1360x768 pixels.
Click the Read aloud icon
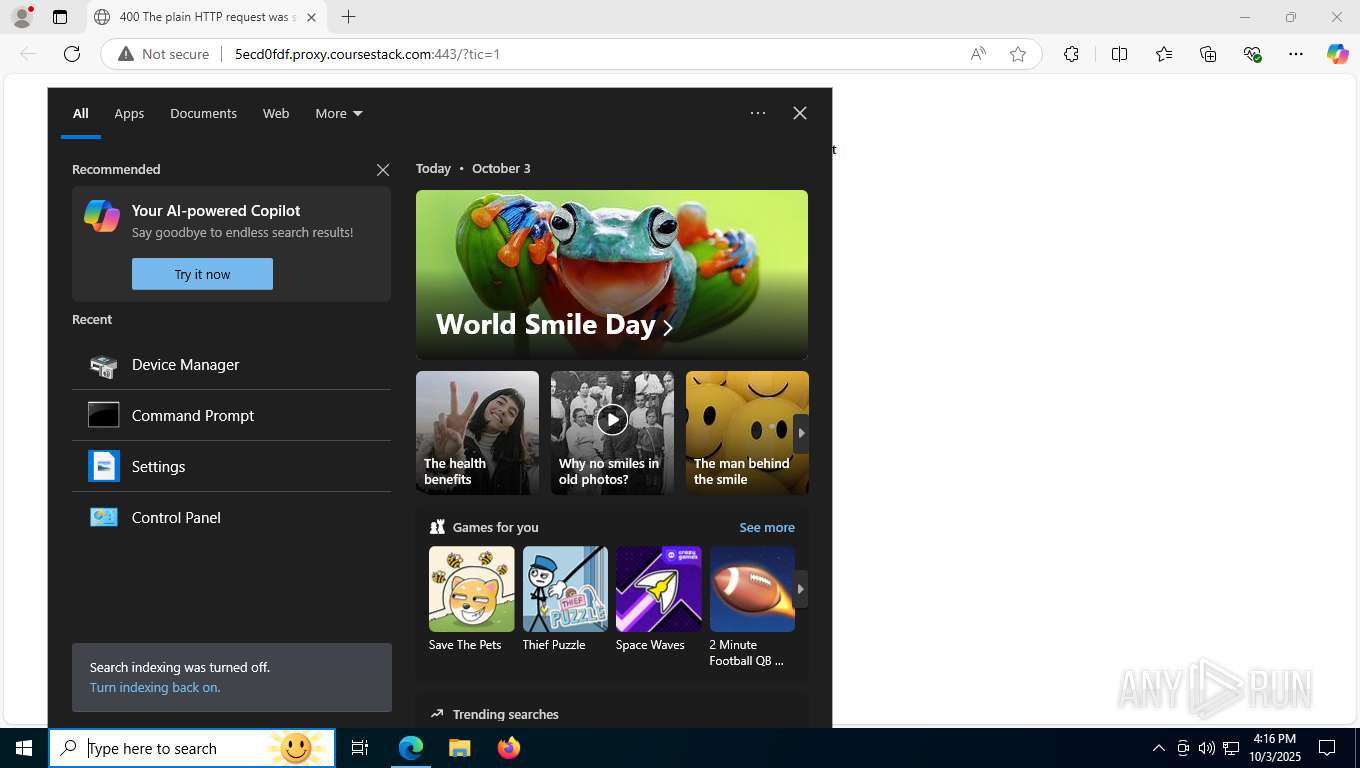pyautogui.click(x=978, y=54)
